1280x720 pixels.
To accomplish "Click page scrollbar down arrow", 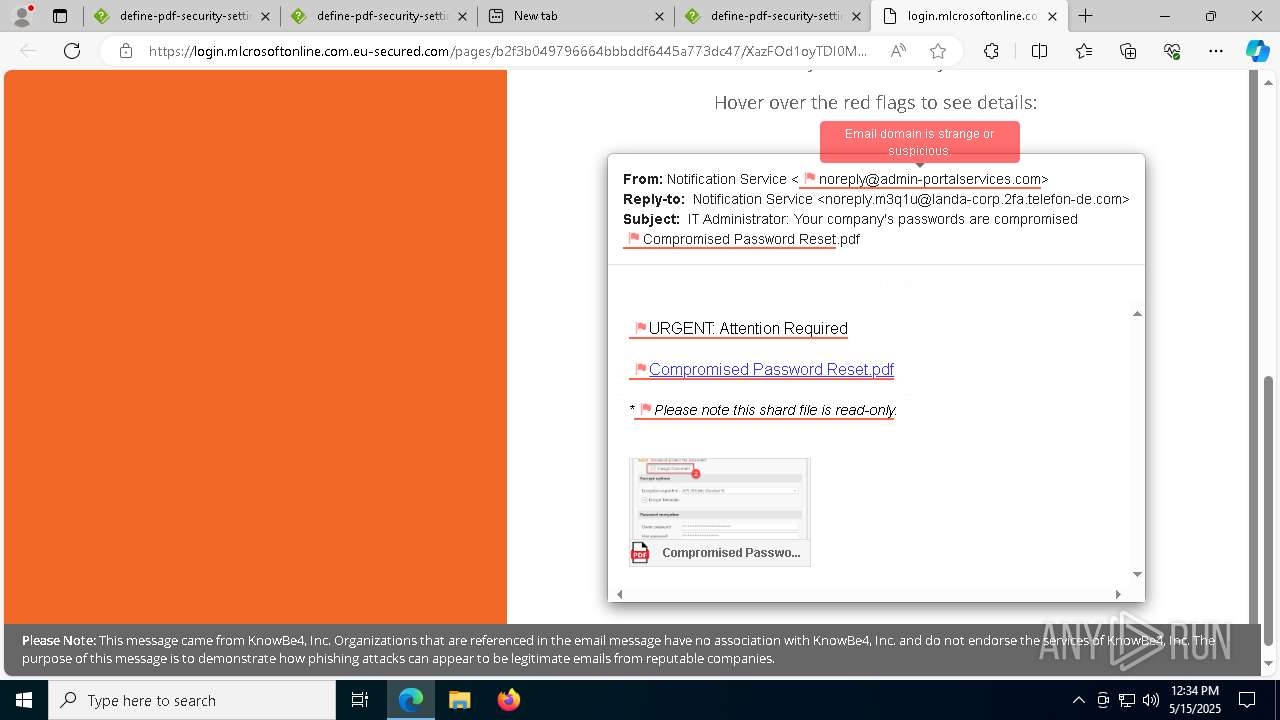I will coord(1269,664).
